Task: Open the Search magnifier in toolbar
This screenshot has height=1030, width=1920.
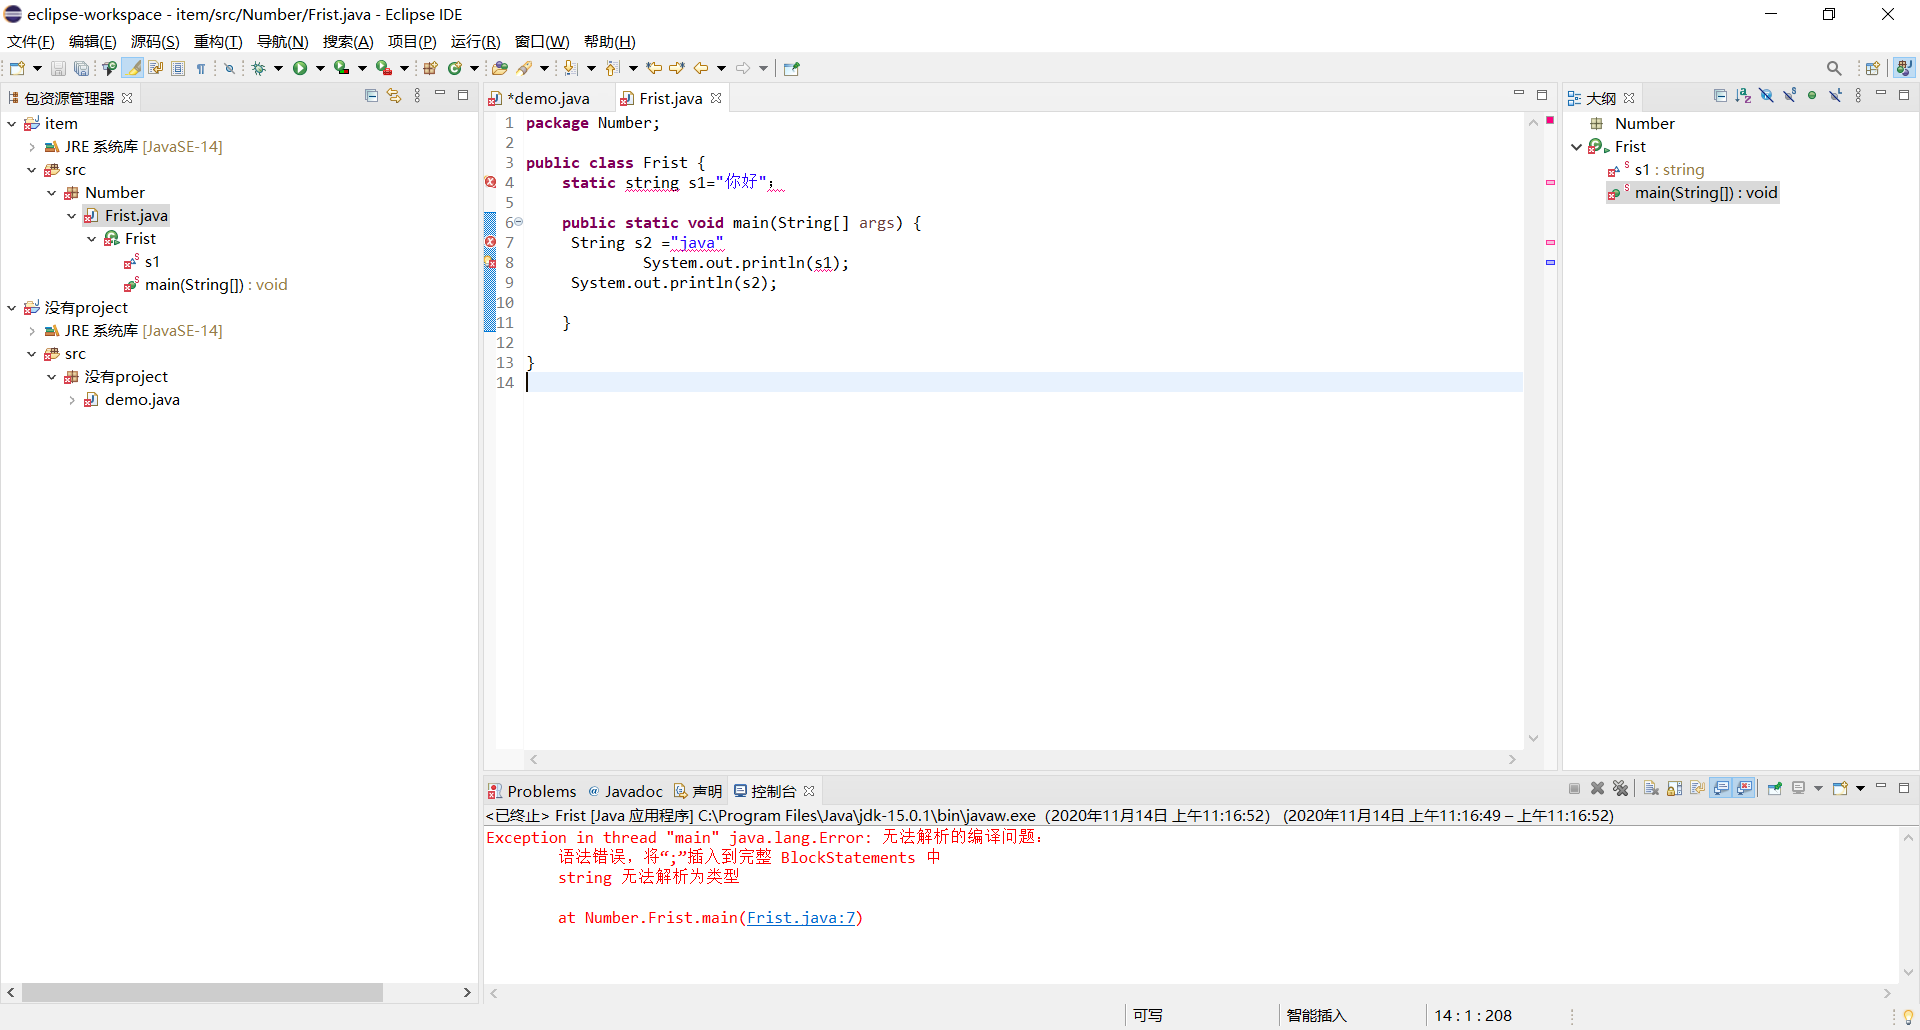Action: pyautogui.click(x=1834, y=68)
